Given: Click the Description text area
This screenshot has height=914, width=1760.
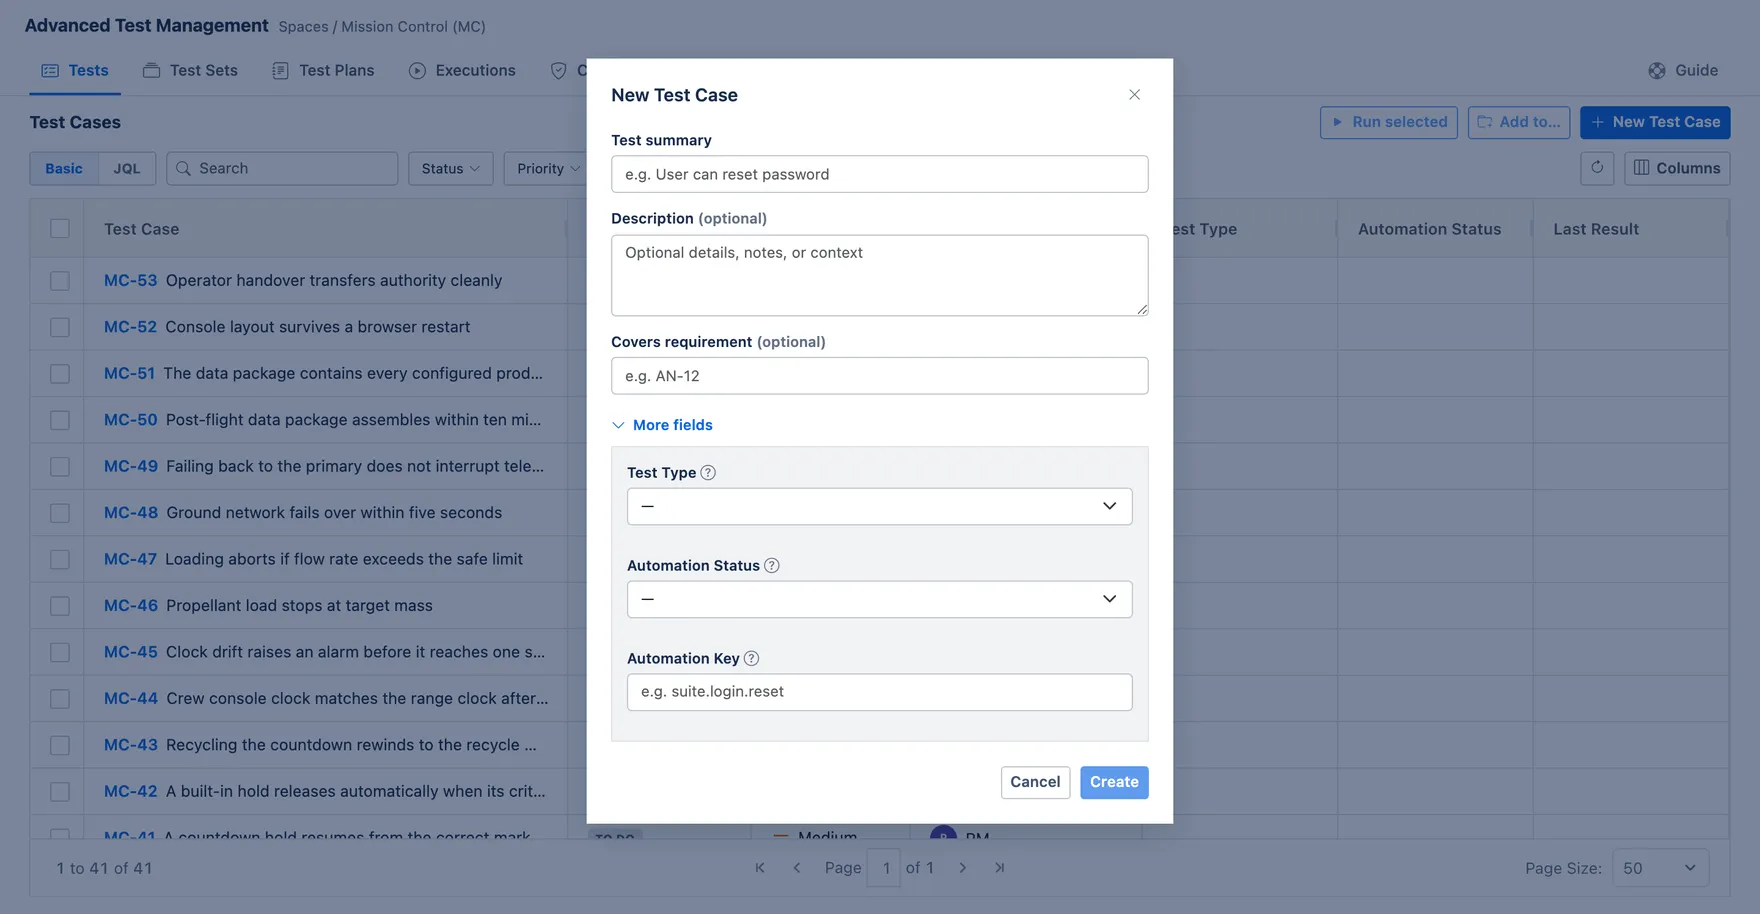Looking at the screenshot, I should pos(880,276).
